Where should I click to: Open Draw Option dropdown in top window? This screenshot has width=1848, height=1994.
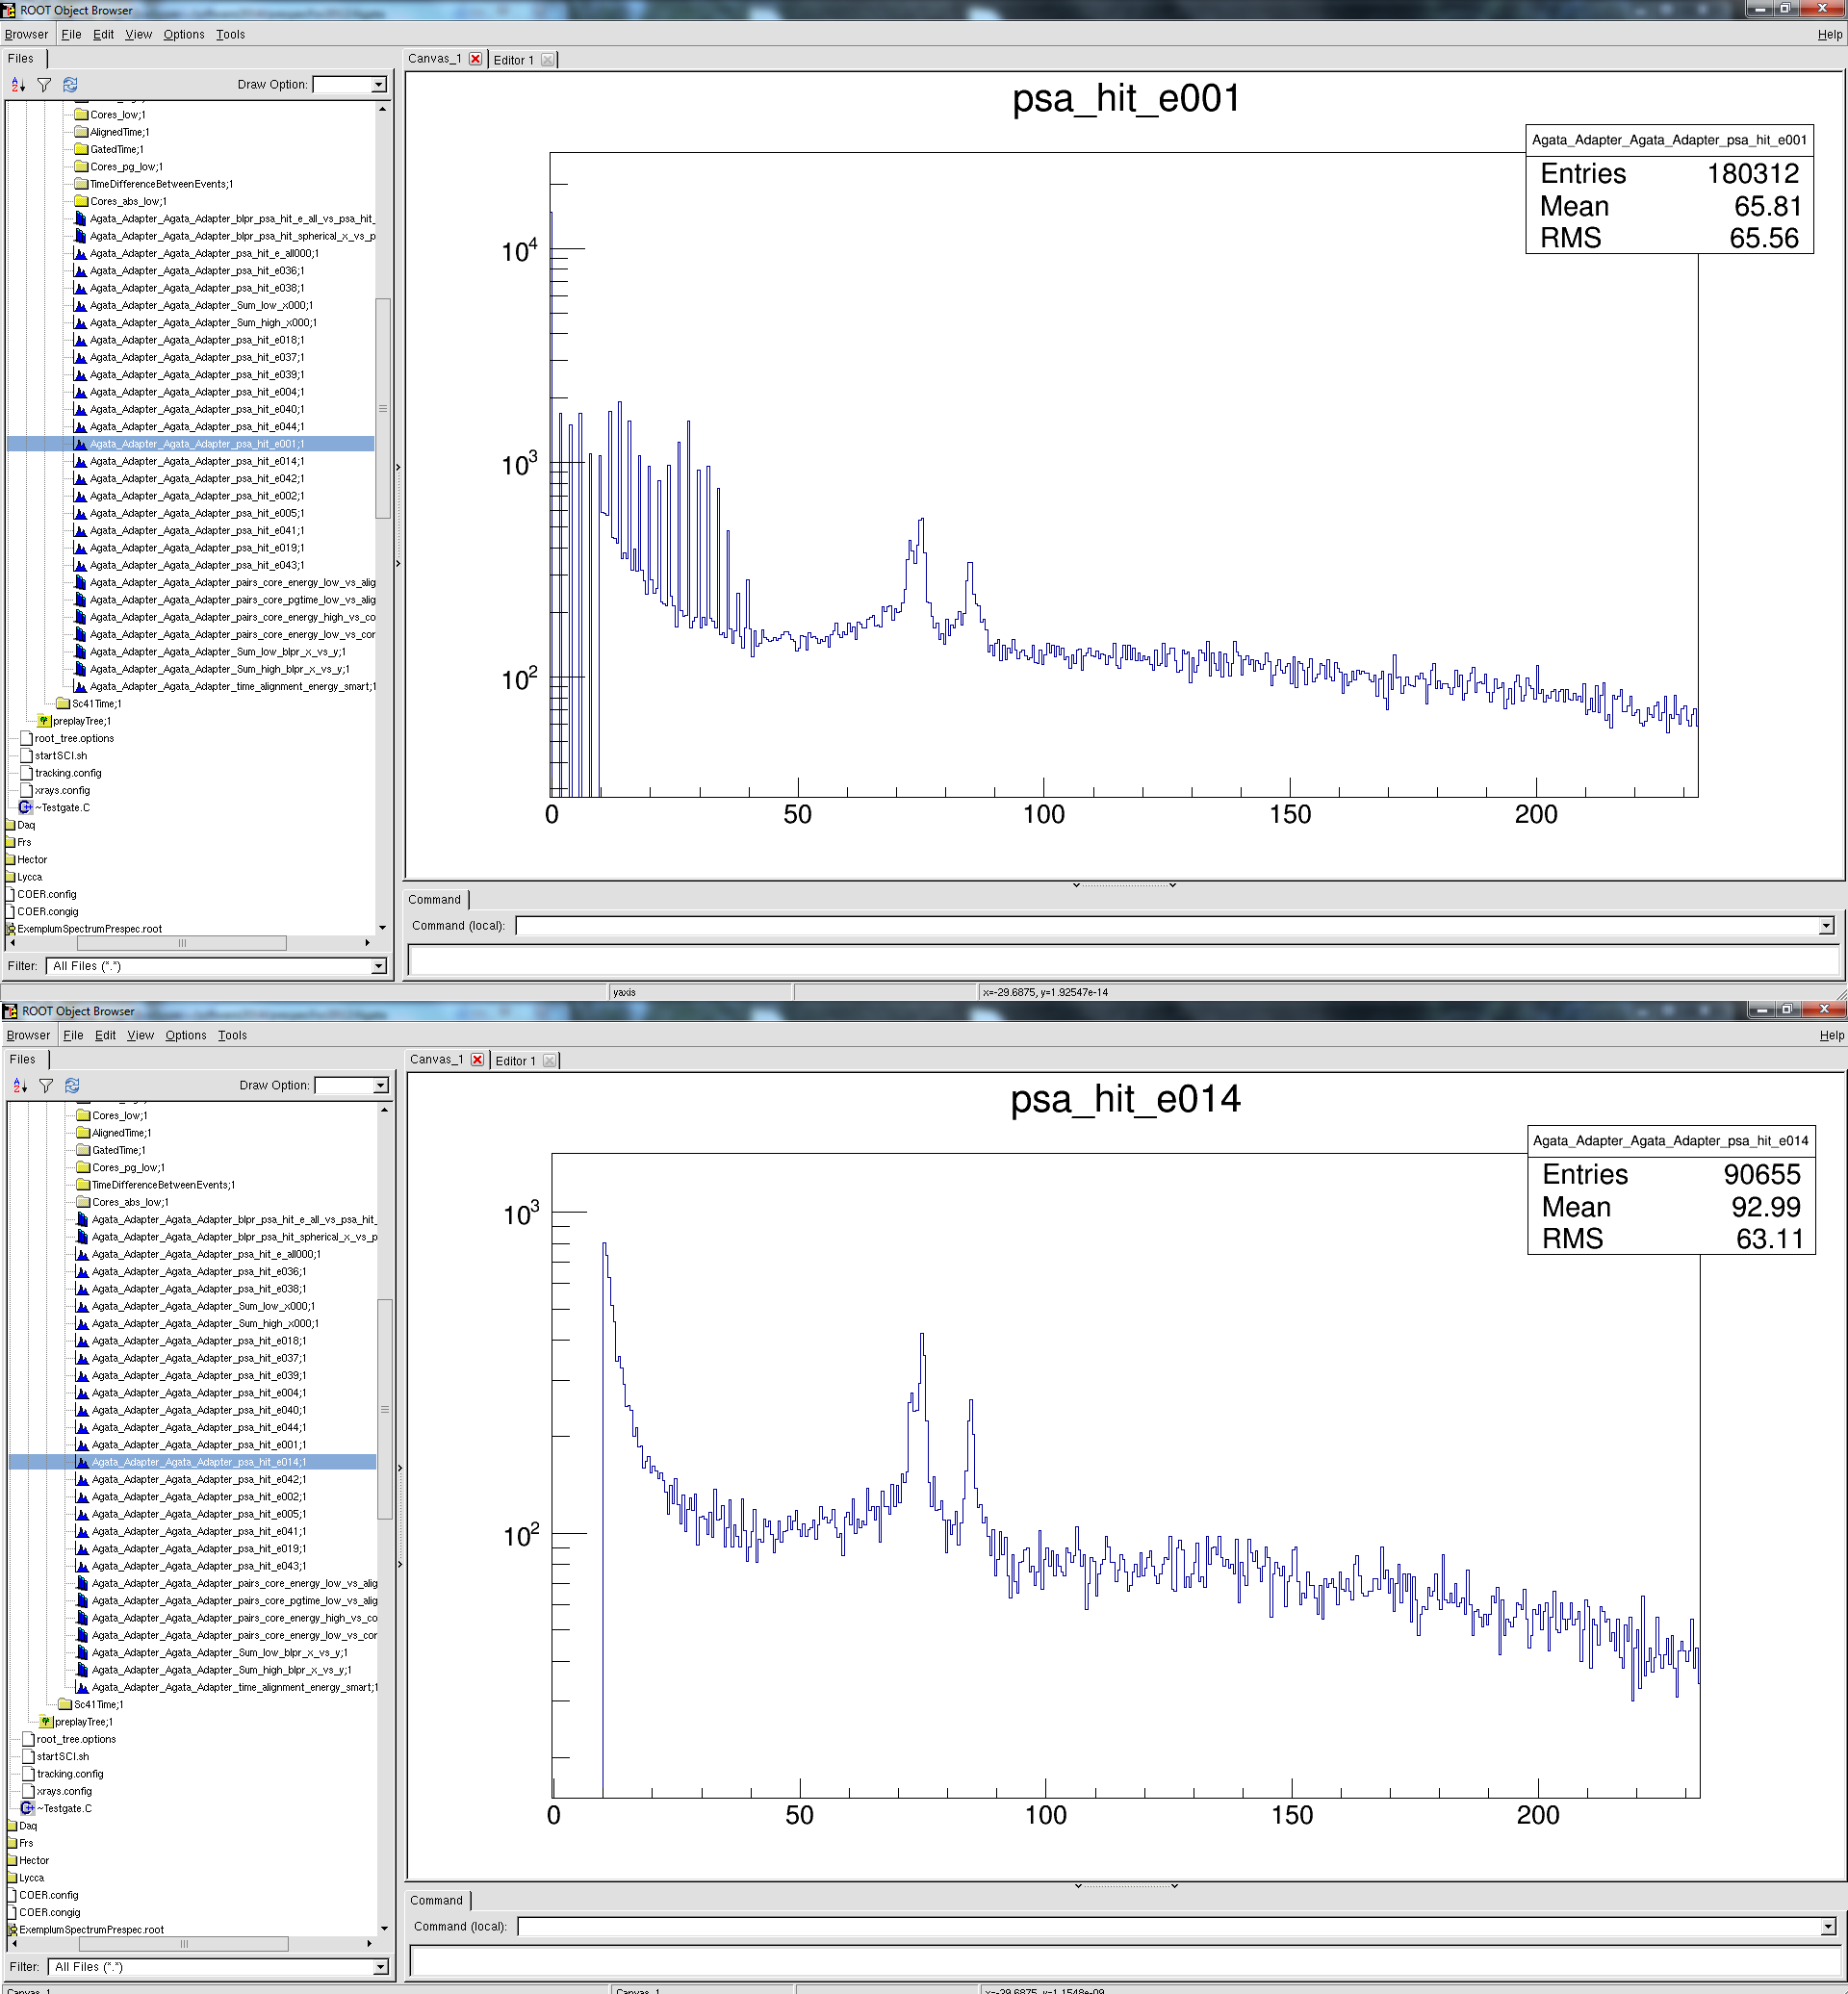tap(379, 85)
